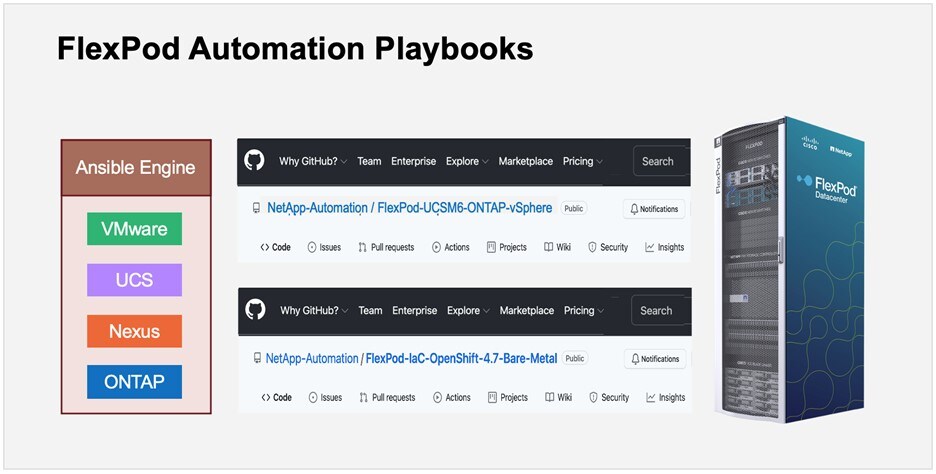Click Marketplace in the top GitHub navbar

click(x=526, y=161)
